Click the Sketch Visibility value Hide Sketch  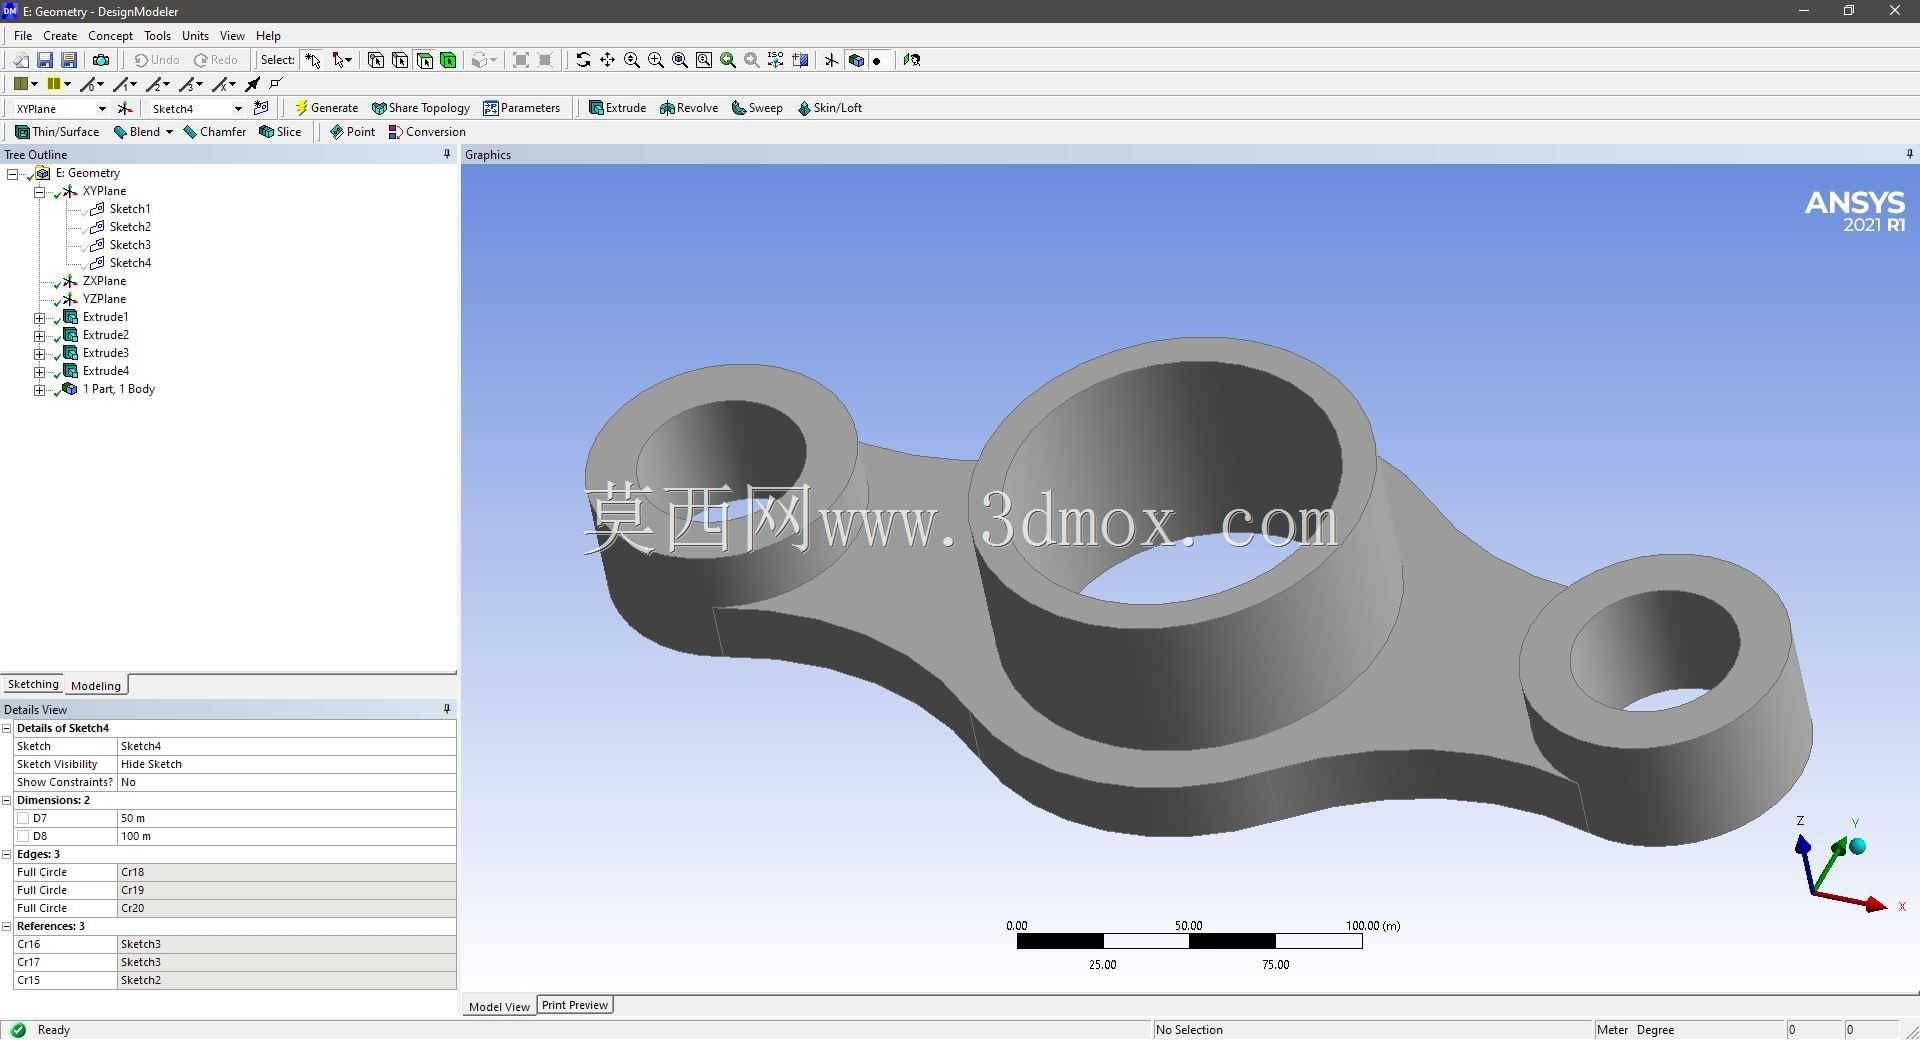coord(286,764)
